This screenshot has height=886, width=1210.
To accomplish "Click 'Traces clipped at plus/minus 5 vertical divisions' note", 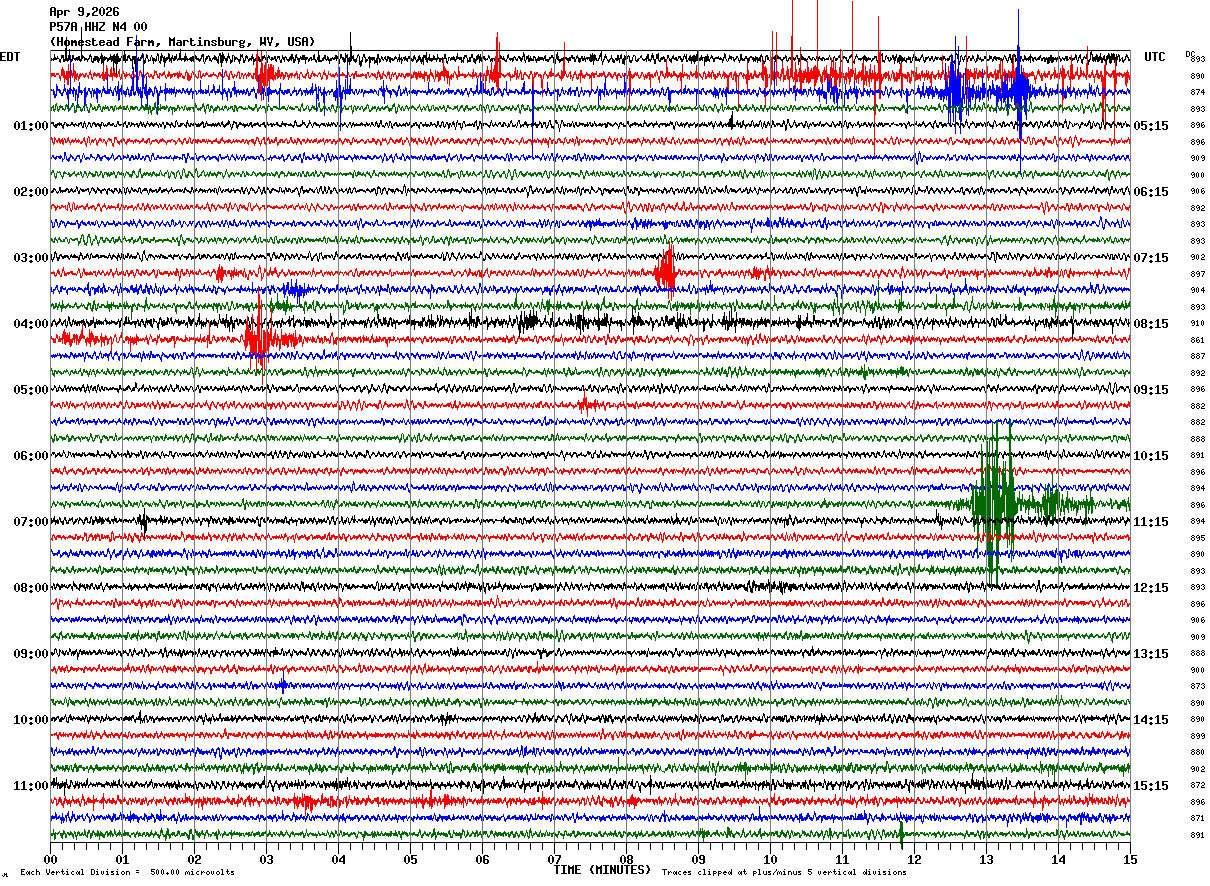I will 784,872.
